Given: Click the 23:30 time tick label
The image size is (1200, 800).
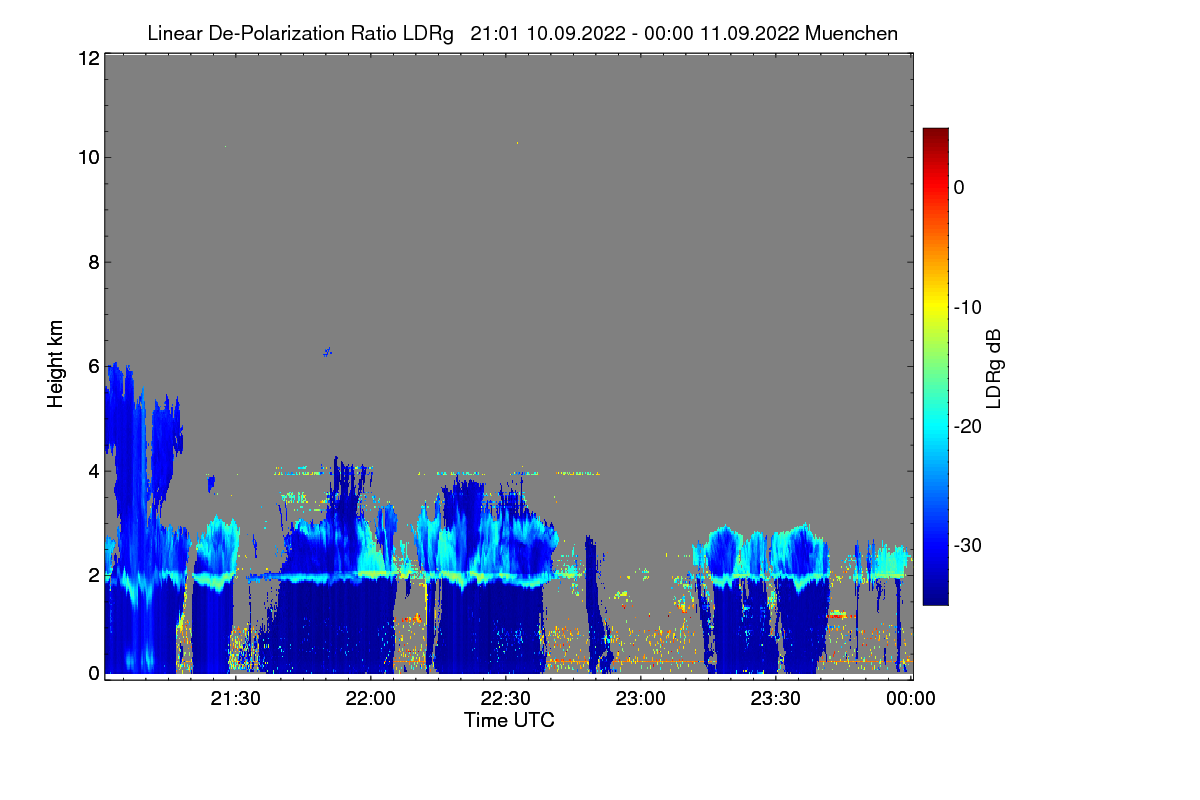Looking at the screenshot, I should coord(775,699).
